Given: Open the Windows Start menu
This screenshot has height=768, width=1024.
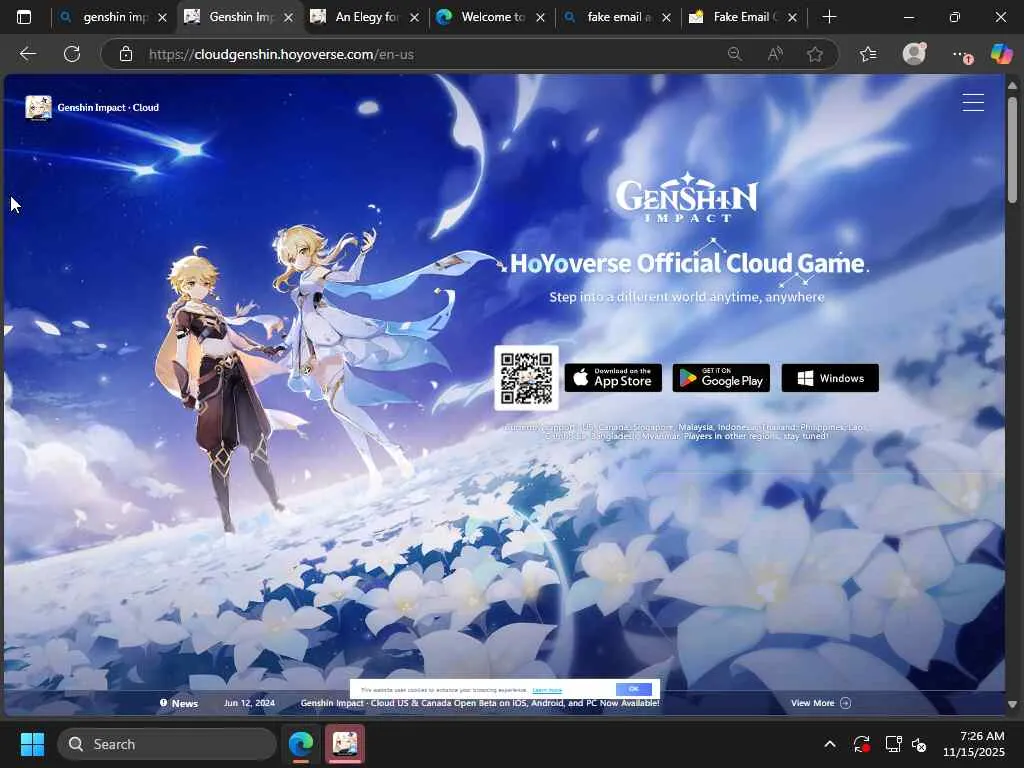Looking at the screenshot, I should click(32, 744).
